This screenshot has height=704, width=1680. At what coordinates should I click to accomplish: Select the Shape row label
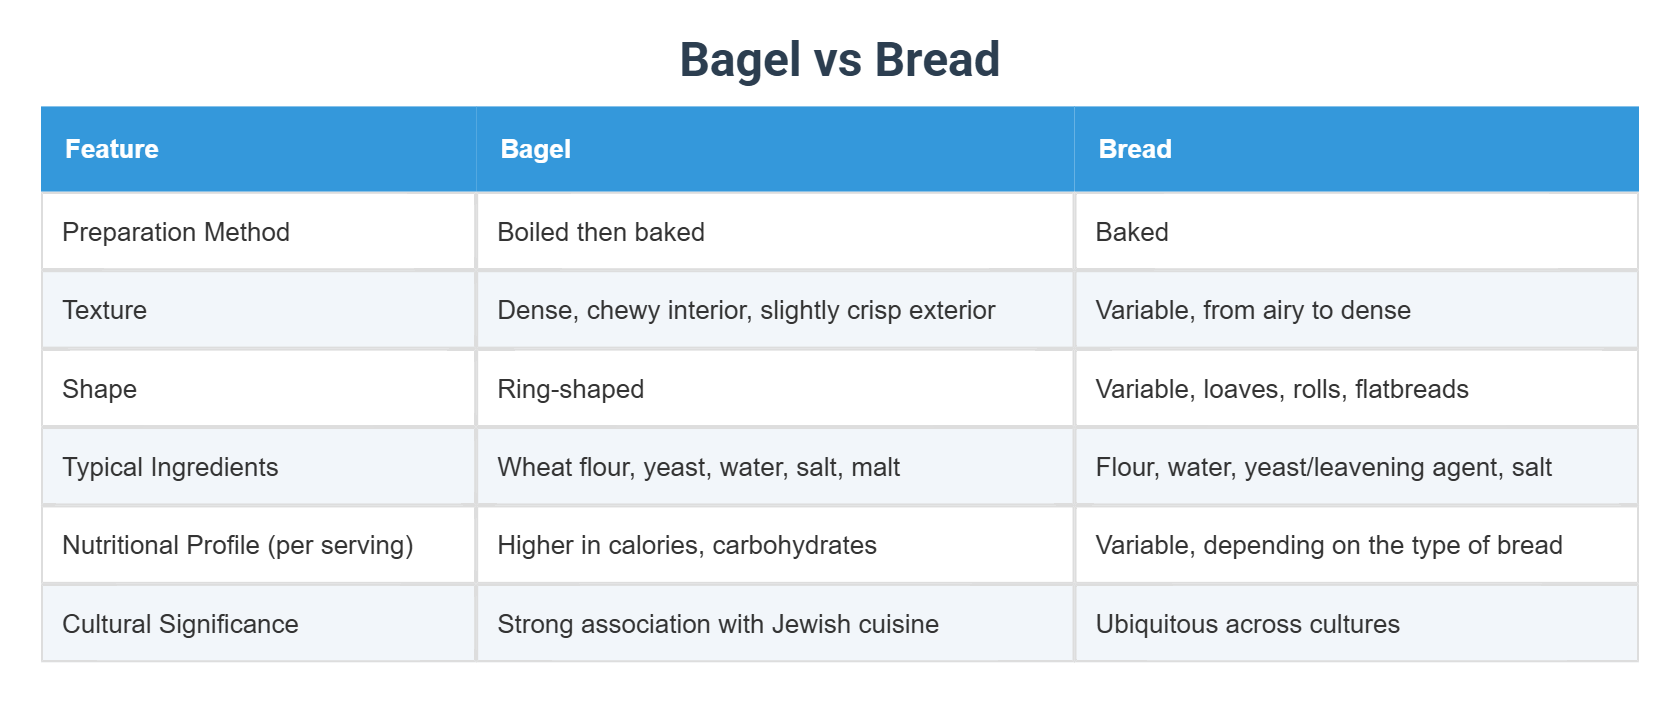100,389
